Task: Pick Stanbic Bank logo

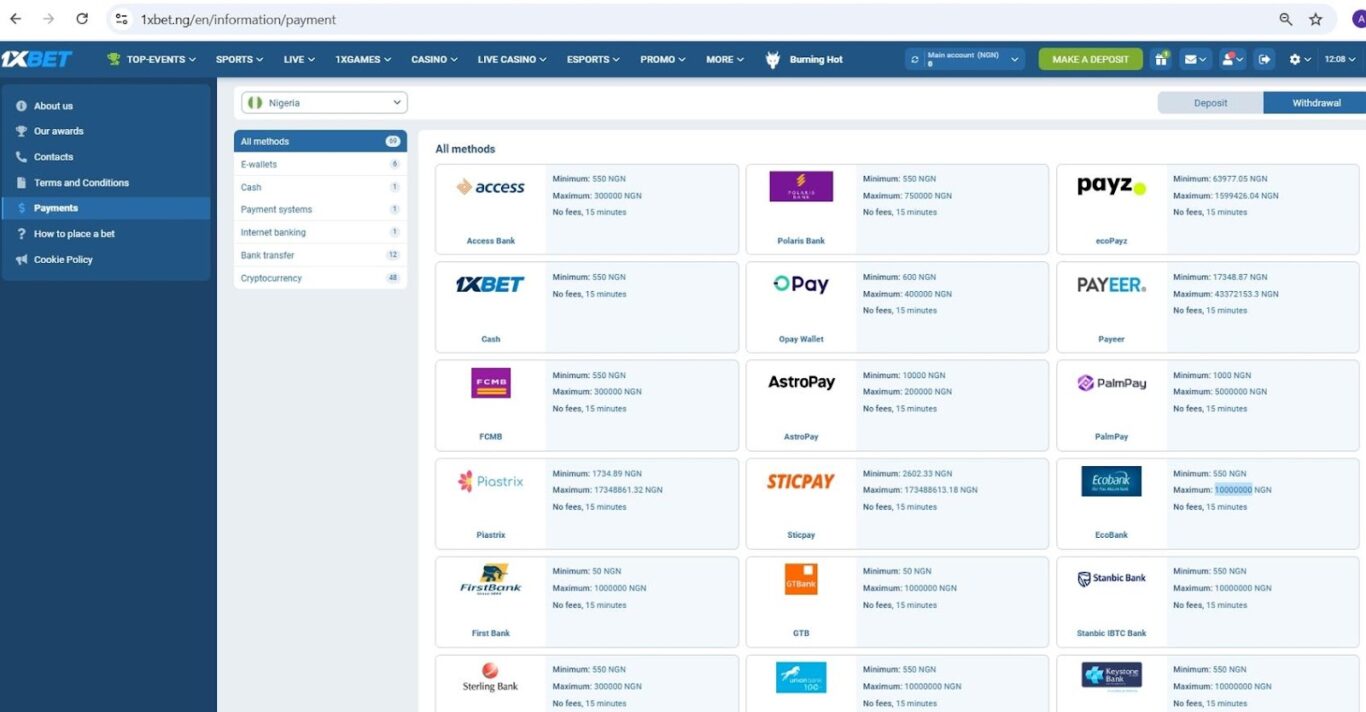Action: click(1111, 578)
